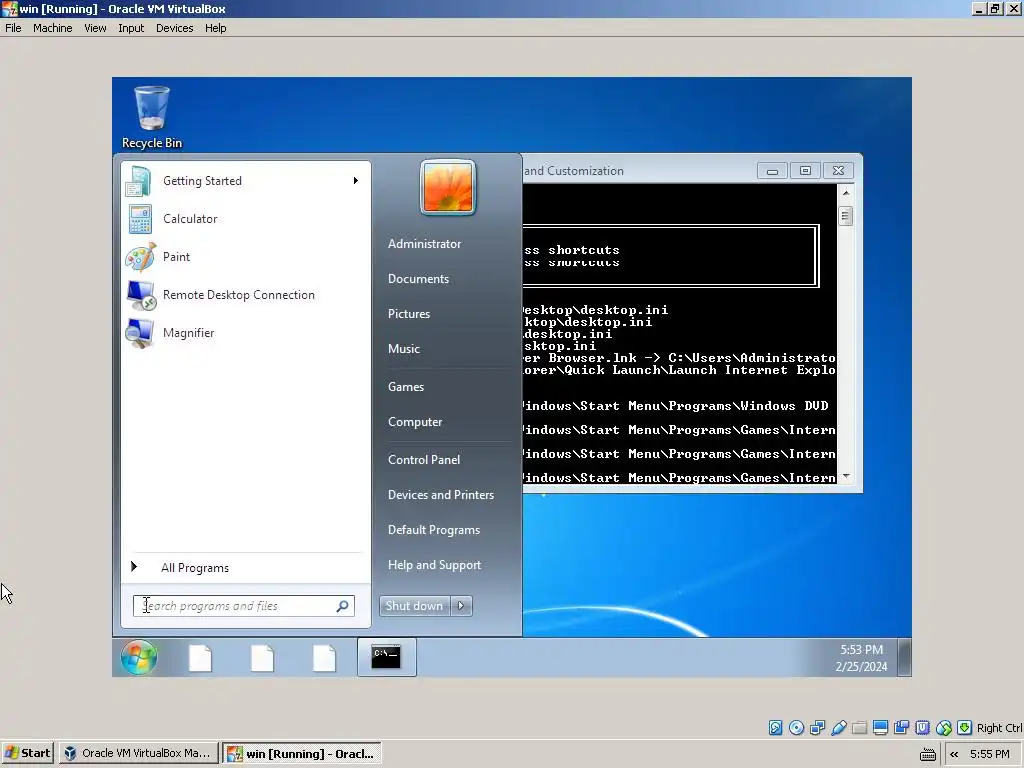Open Administrator personal folder link
Screen dimensions: 1024x768
(424, 244)
